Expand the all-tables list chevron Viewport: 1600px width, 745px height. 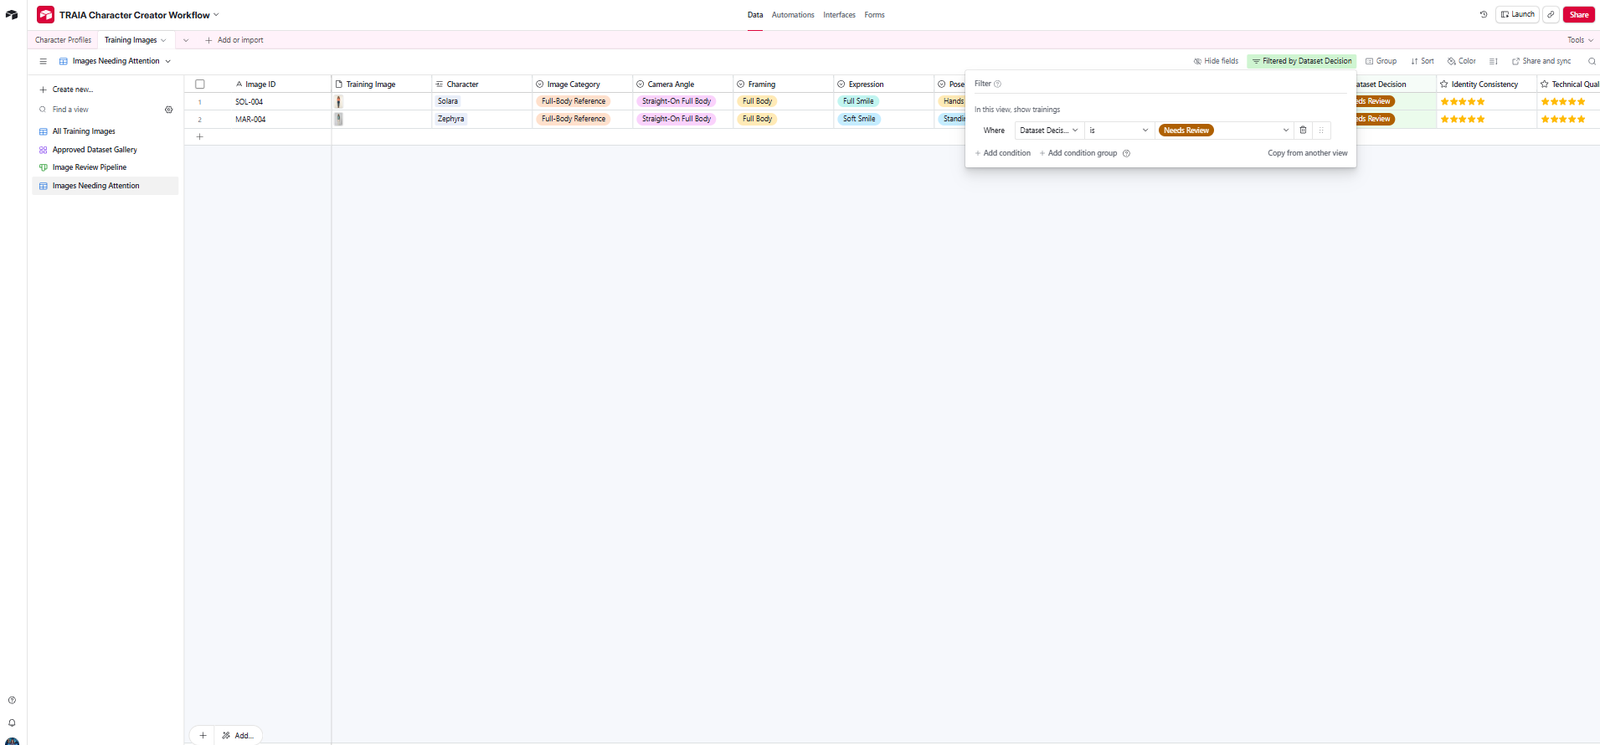pos(186,40)
